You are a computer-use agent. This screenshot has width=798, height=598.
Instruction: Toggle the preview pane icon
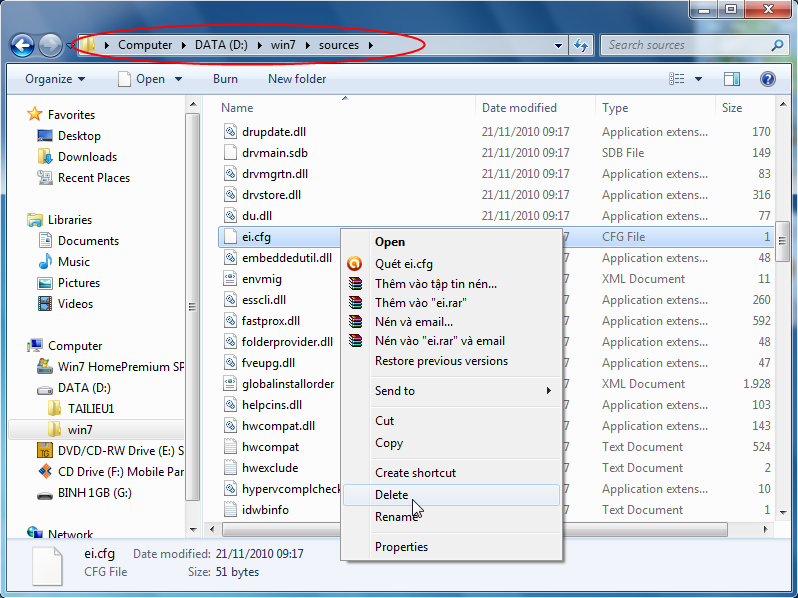click(732, 79)
